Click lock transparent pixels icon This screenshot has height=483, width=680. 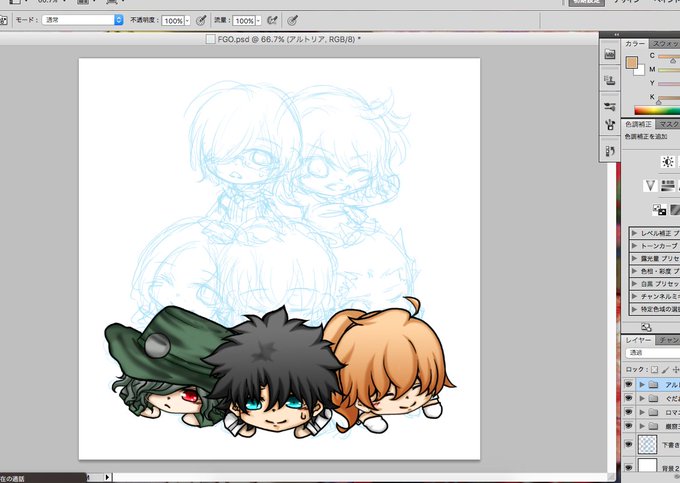[654, 370]
